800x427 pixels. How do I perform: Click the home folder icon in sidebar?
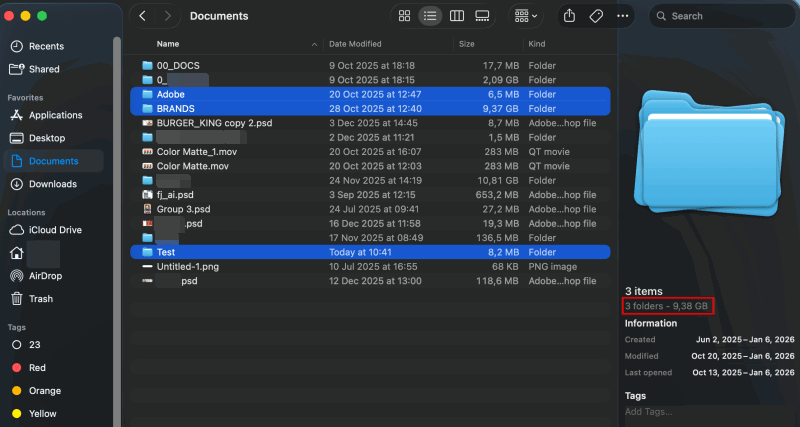point(17,253)
